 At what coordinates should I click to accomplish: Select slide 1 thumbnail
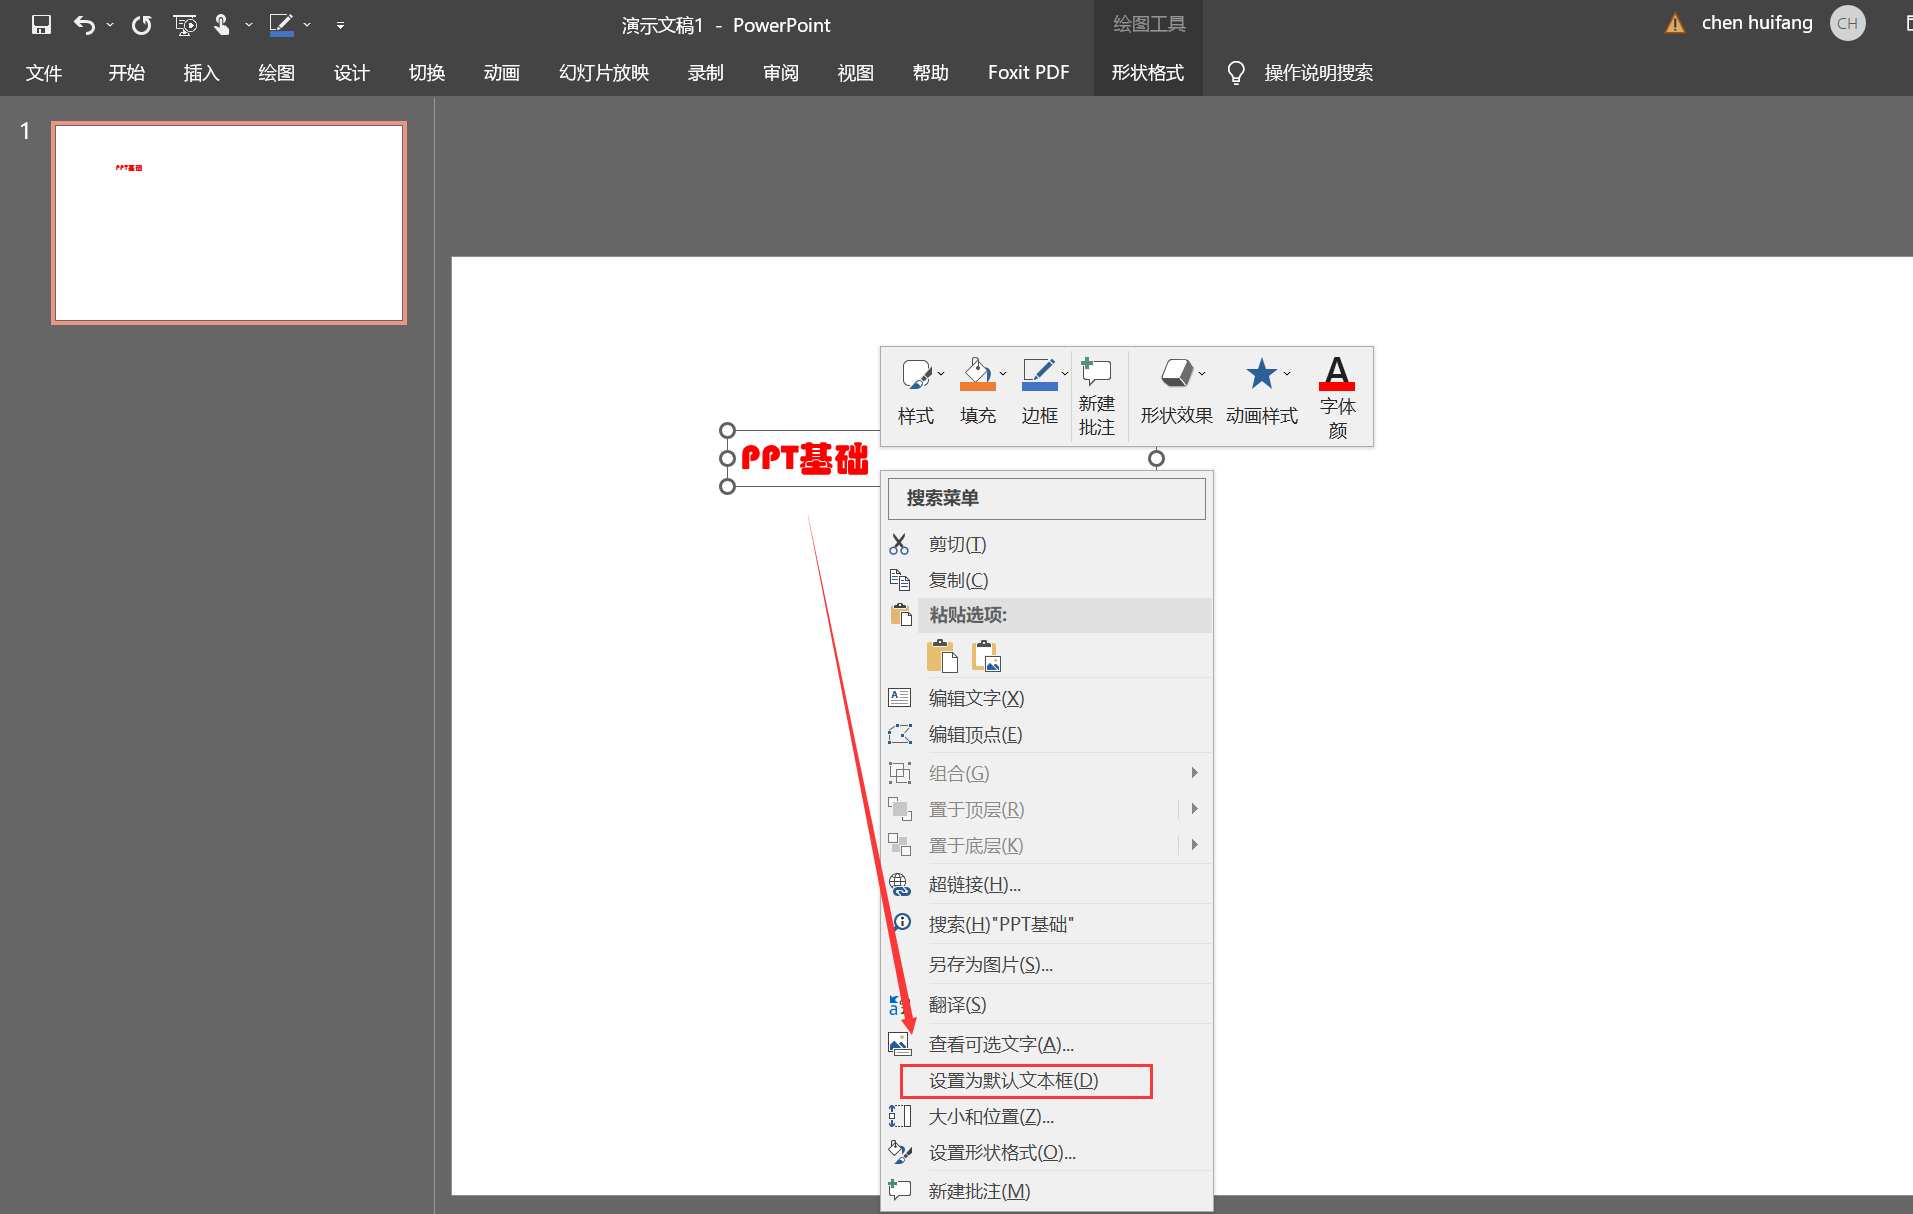coord(229,223)
